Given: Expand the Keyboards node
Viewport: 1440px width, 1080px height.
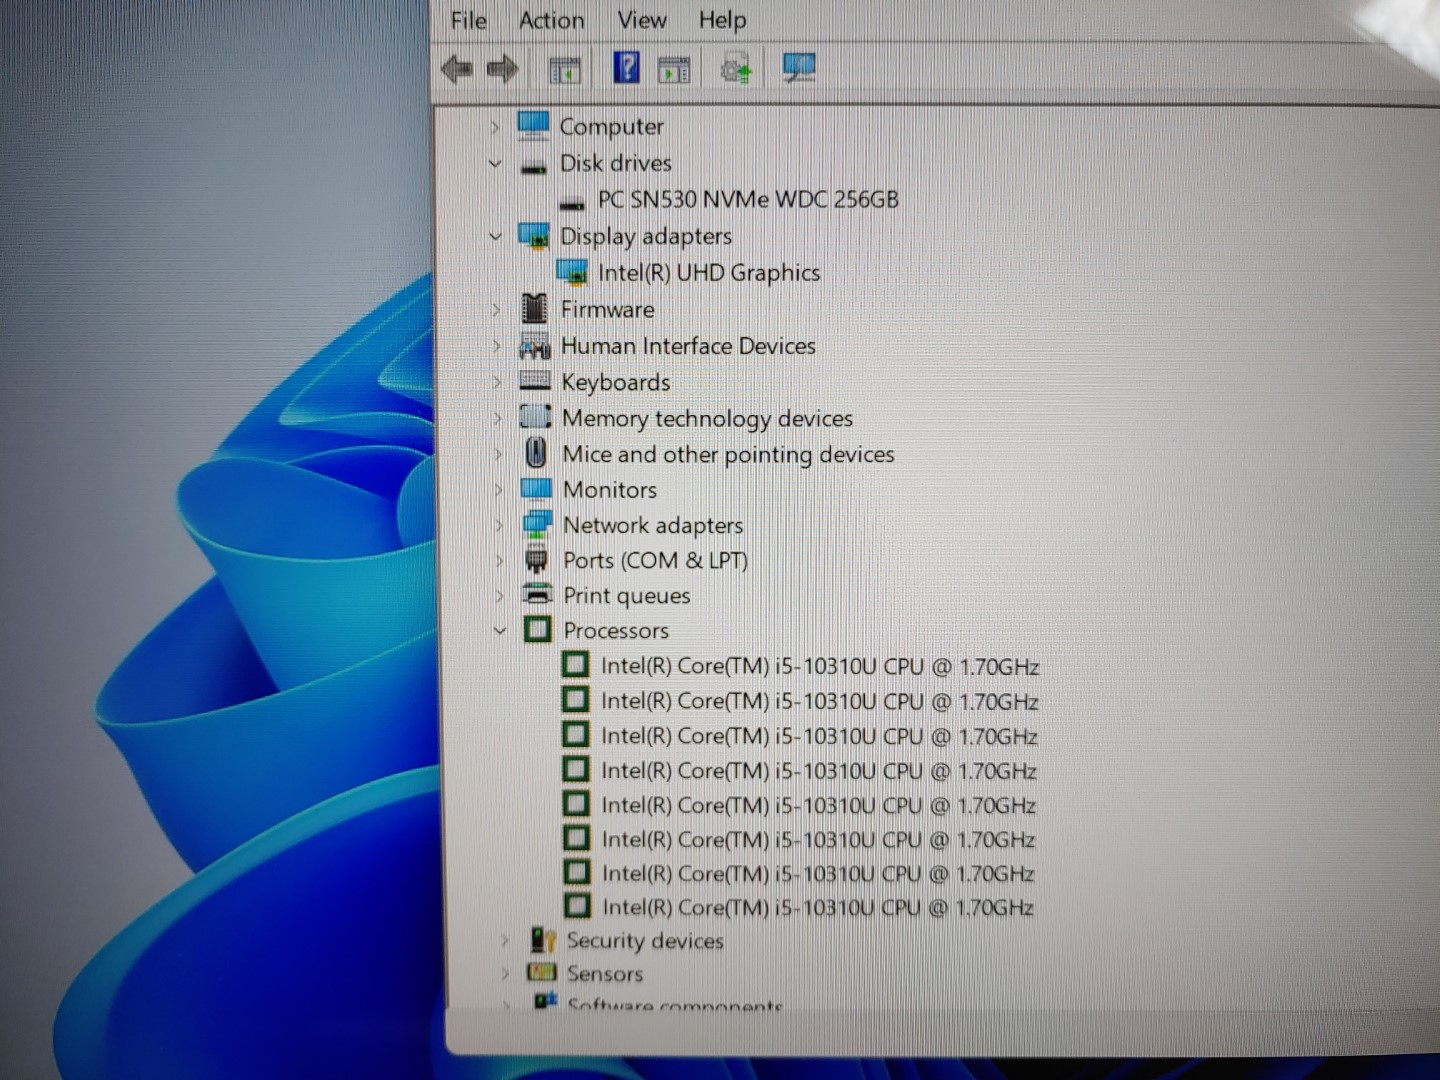Looking at the screenshot, I should 497,382.
